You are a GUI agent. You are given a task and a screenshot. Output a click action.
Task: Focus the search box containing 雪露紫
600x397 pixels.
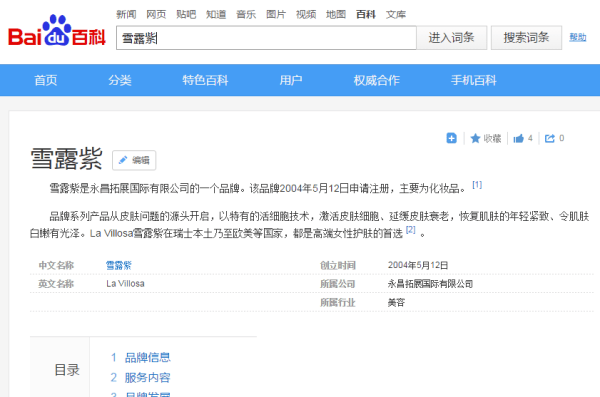coord(266,38)
